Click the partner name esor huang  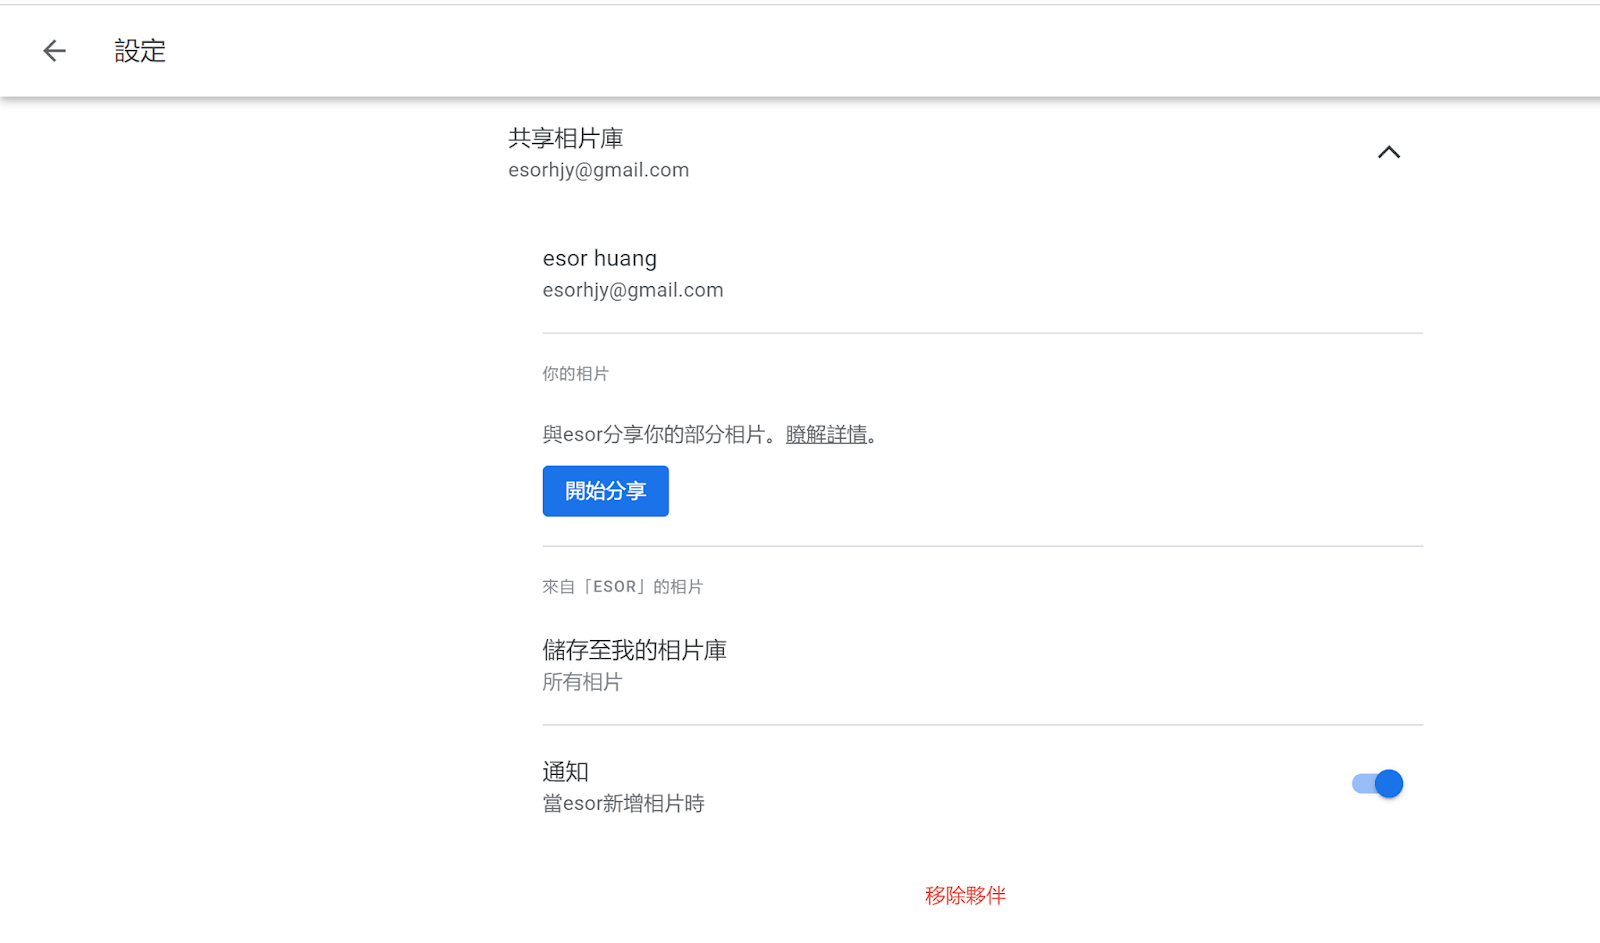[600, 258]
